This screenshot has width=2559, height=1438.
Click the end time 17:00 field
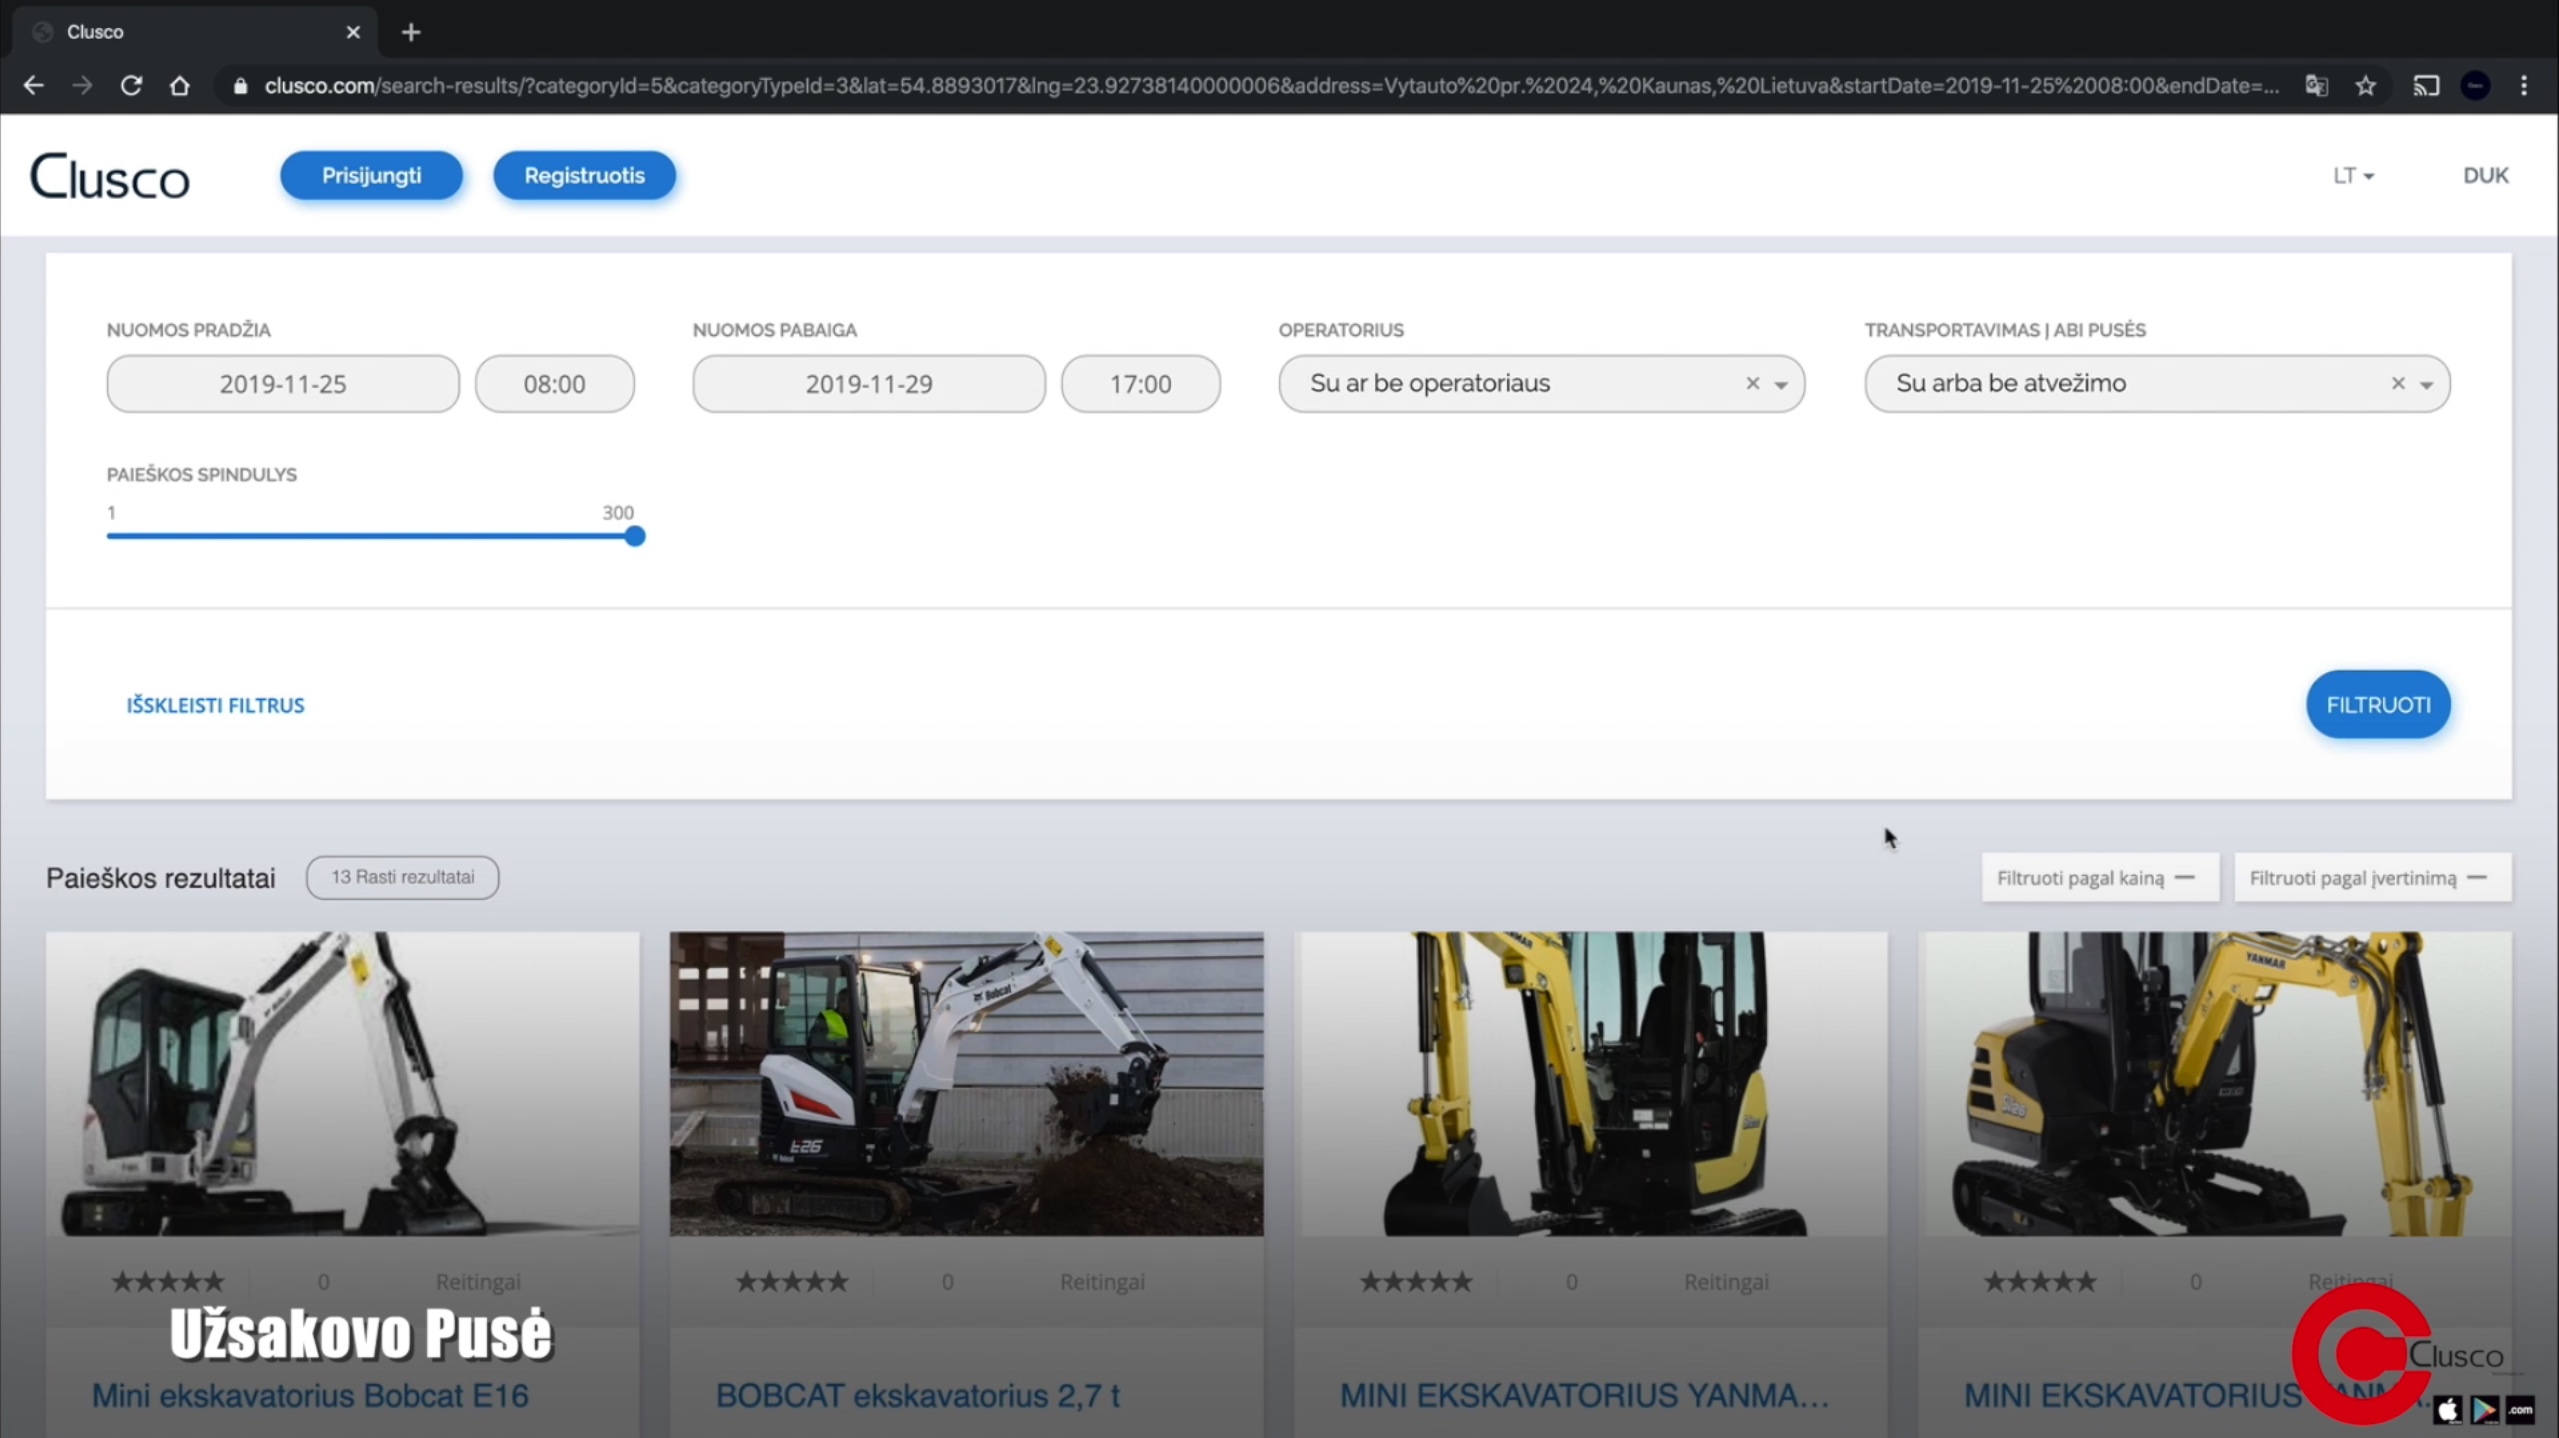click(1140, 384)
